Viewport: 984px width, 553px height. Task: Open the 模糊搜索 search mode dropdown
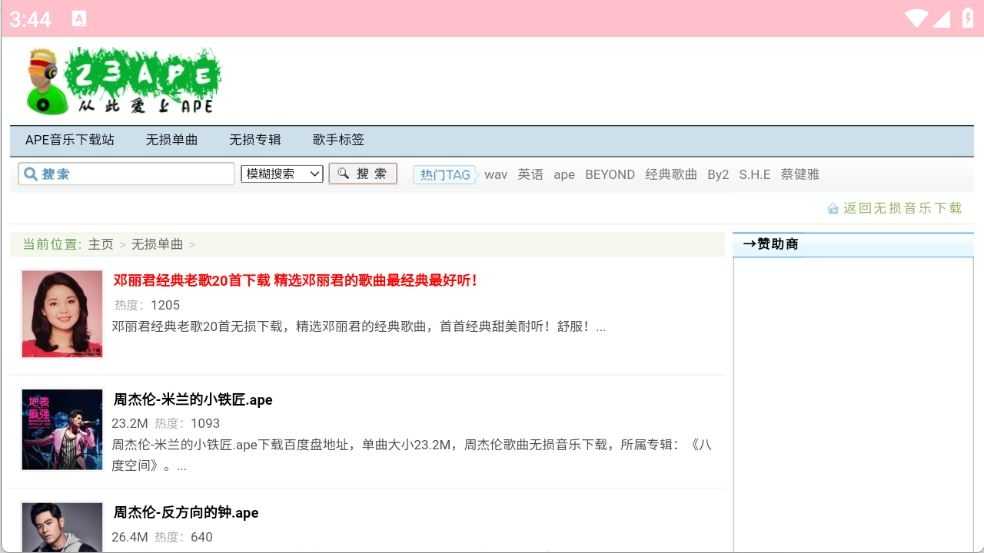[282, 174]
